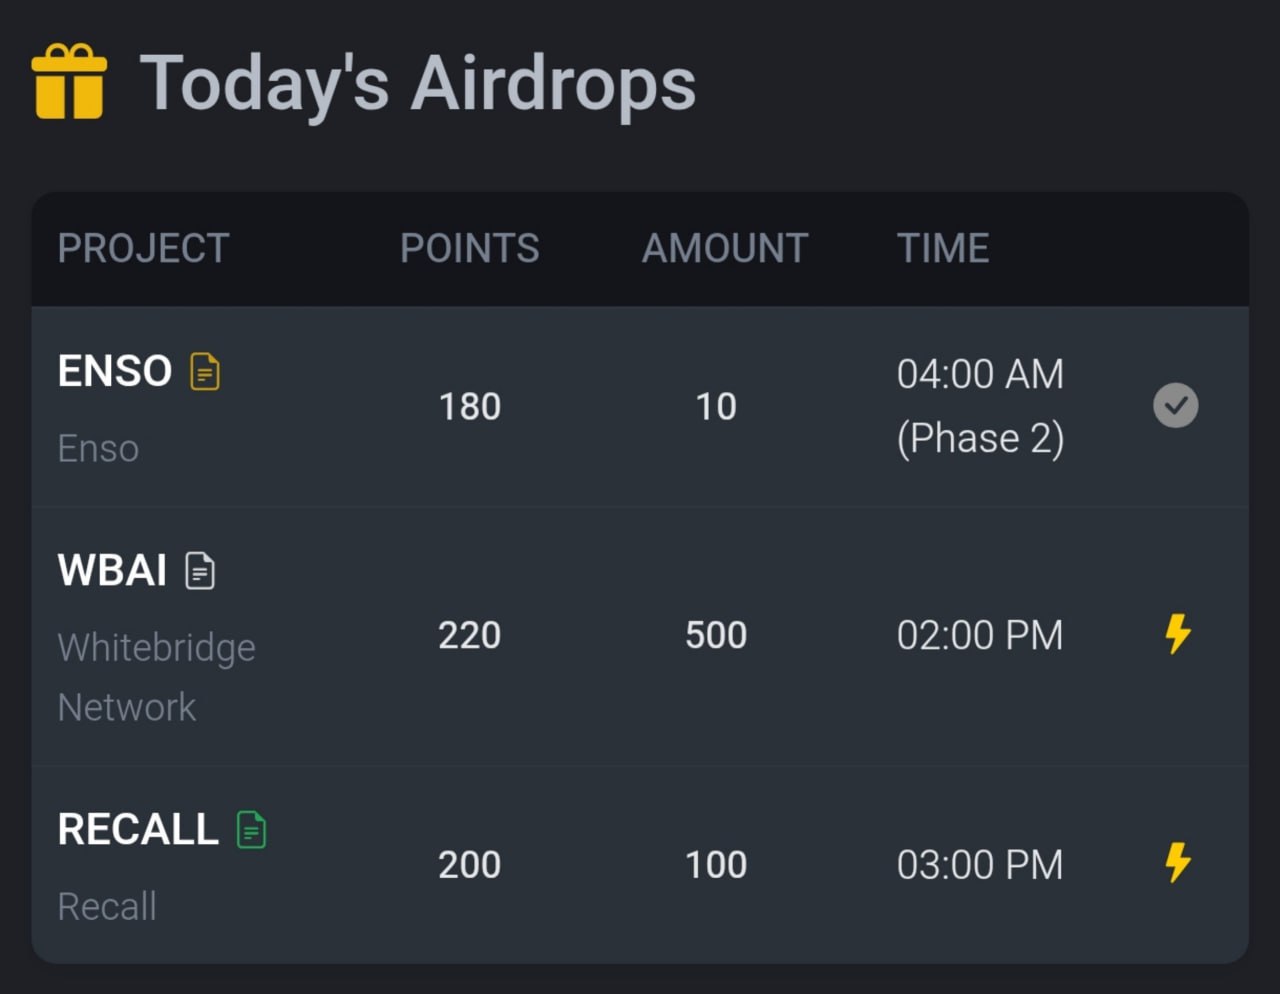This screenshot has height=994, width=1280.
Task: Click the 03:00 PM time for RECALL
Action: pos(980,865)
